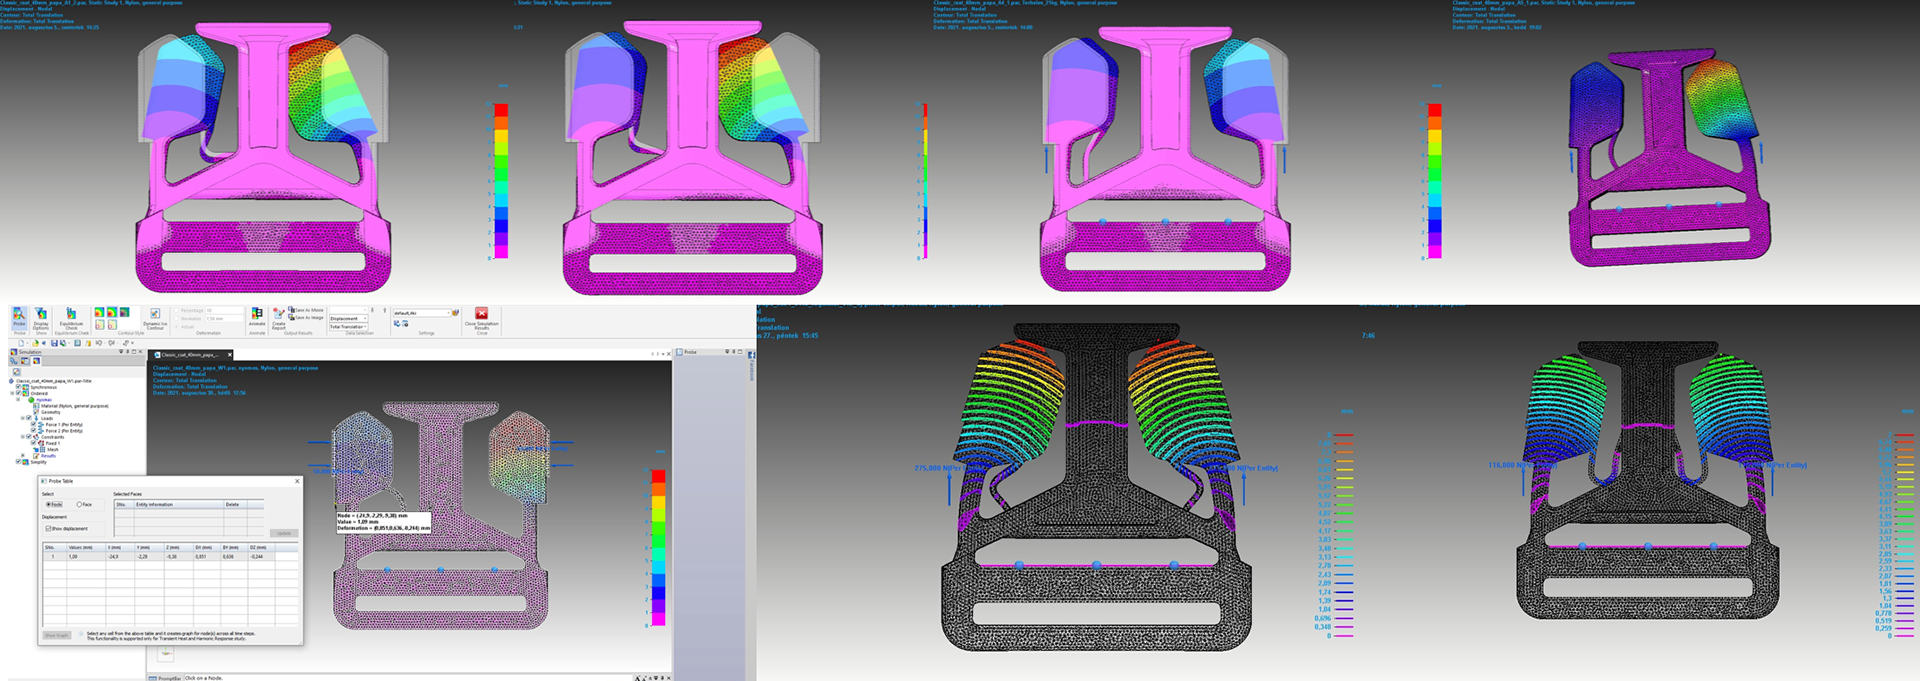1920x681 pixels.
Task: Open third tab icon in Simulation pane
Action: 36,361
